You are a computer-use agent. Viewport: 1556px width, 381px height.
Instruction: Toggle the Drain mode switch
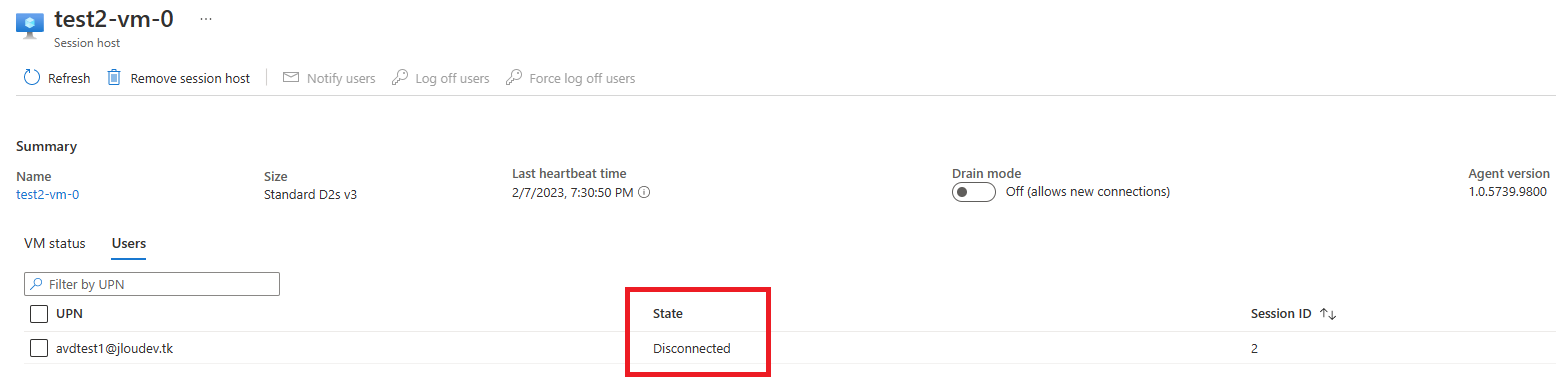(x=973, y=192)
